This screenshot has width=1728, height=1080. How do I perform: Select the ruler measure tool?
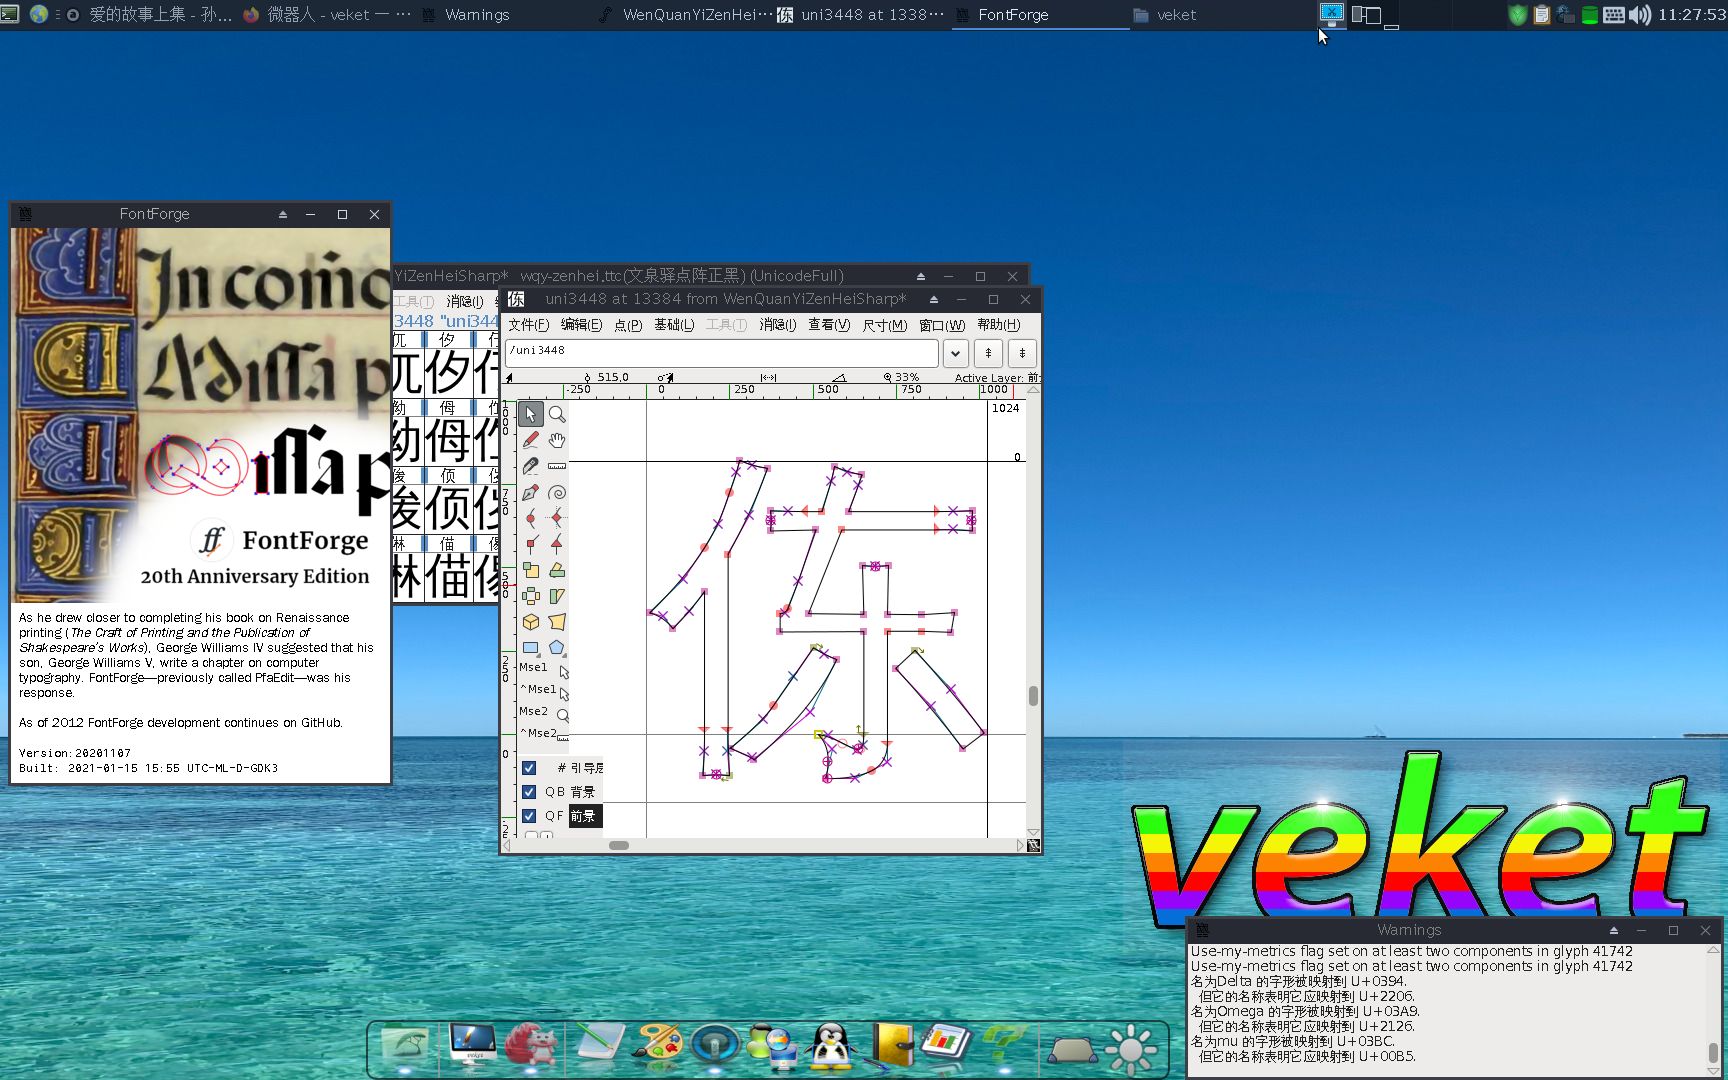pos(556,466)
